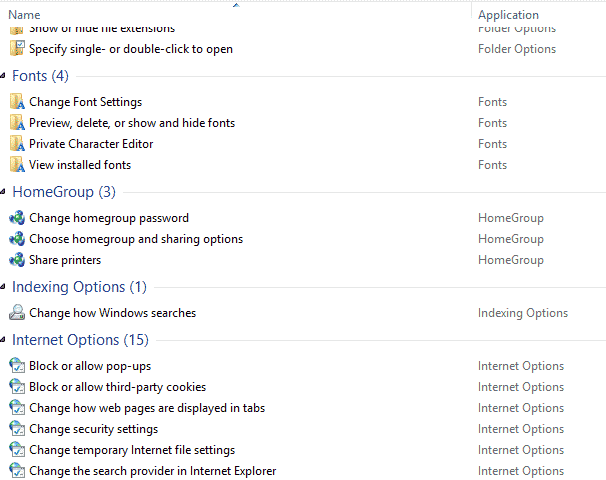Collapse the Fonts (4) group header
This screenshot has width=606, height=480.
pos(40,76)
